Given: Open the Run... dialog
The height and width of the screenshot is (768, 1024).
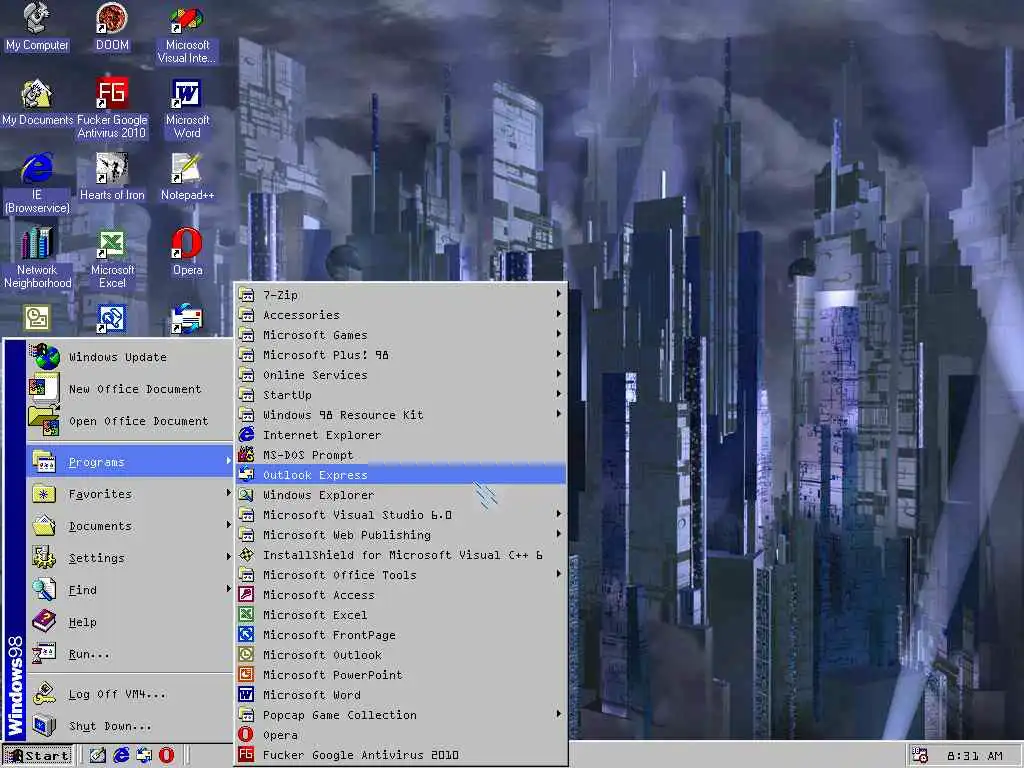Looking at the screenshot, I should coord(130,654).
